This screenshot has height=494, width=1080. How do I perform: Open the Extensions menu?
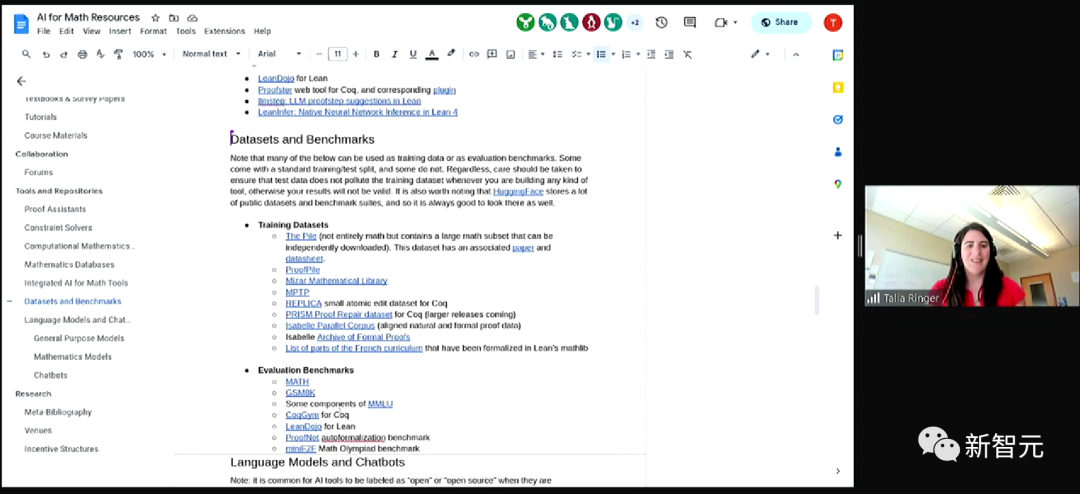225,31
